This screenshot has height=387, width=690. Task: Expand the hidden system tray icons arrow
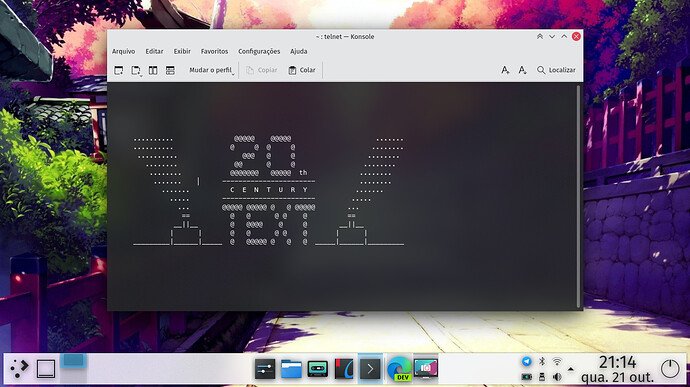pyautogui.click(x=571, y=369)
